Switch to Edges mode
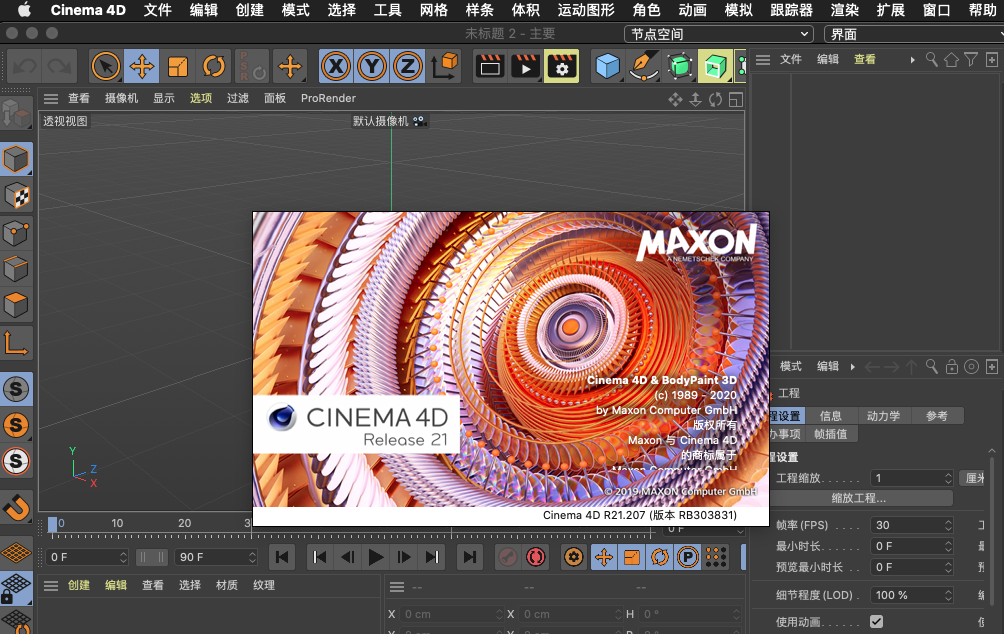This screenshot has height=634, width=1004. 16,270
